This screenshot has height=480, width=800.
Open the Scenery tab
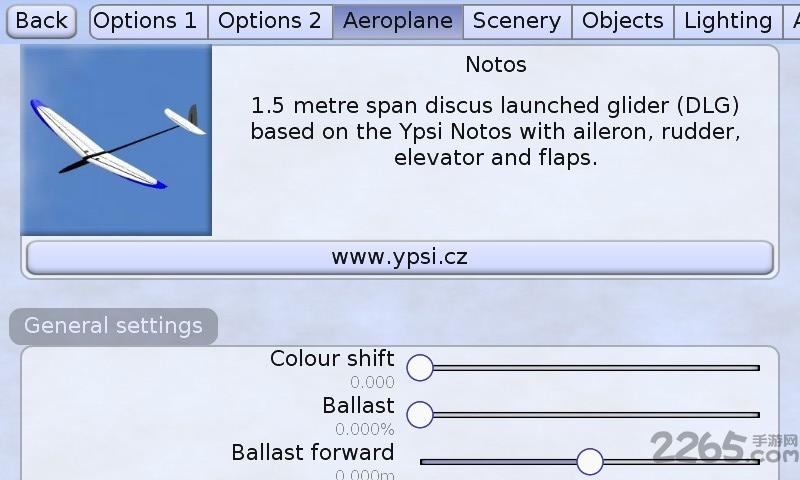click(x=517, y=21)
